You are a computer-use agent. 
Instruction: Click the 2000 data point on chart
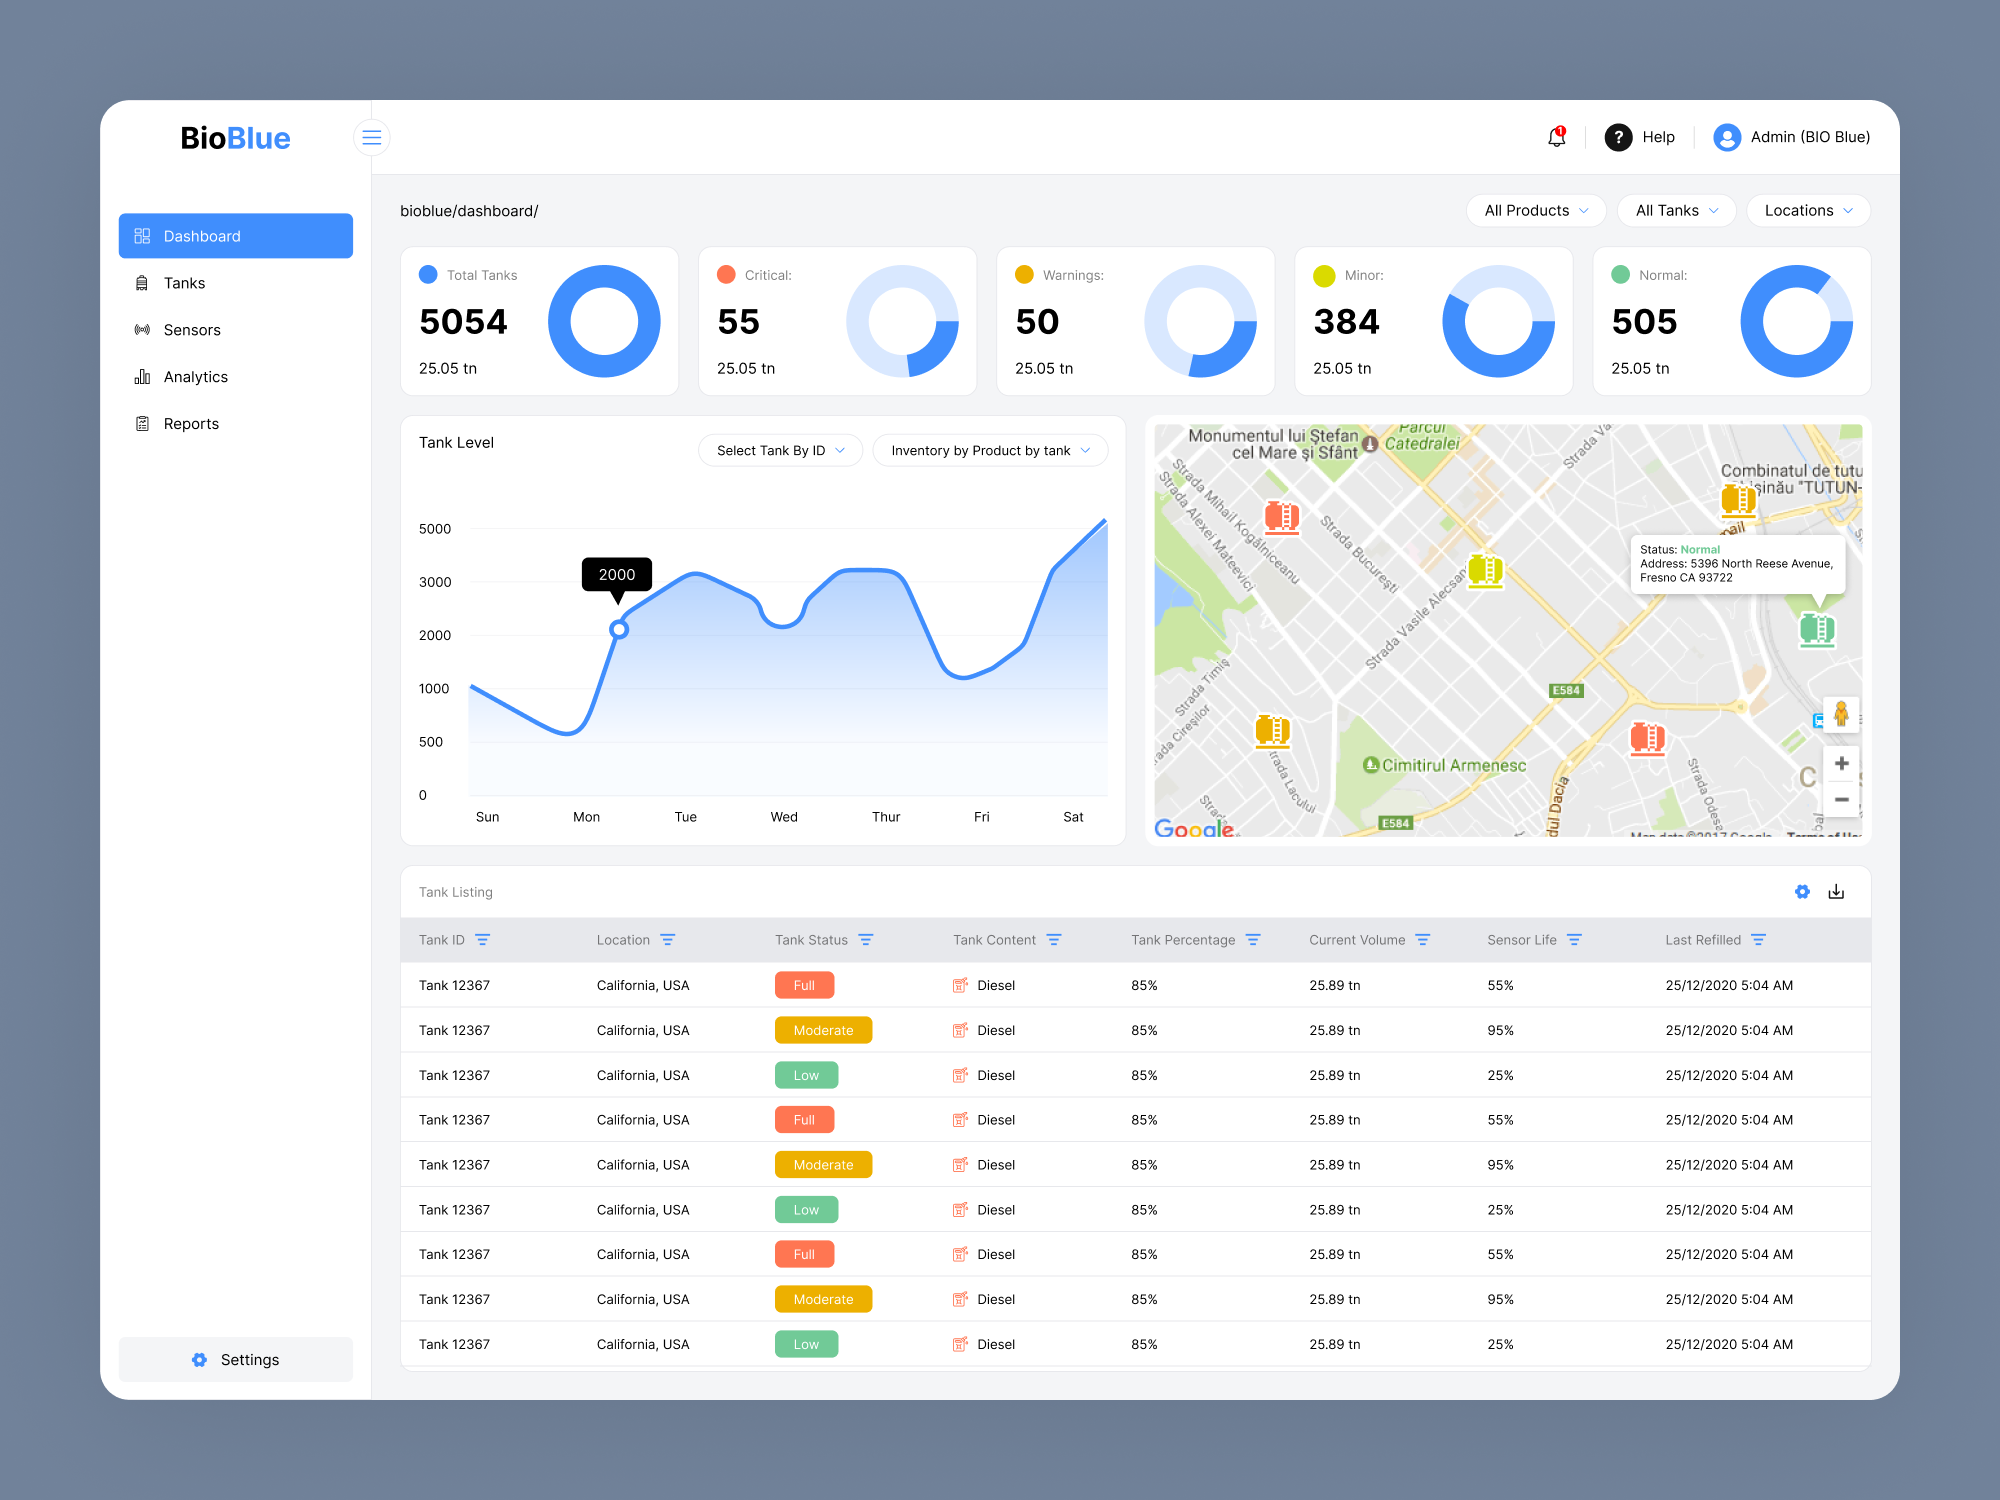click(619, 629)
